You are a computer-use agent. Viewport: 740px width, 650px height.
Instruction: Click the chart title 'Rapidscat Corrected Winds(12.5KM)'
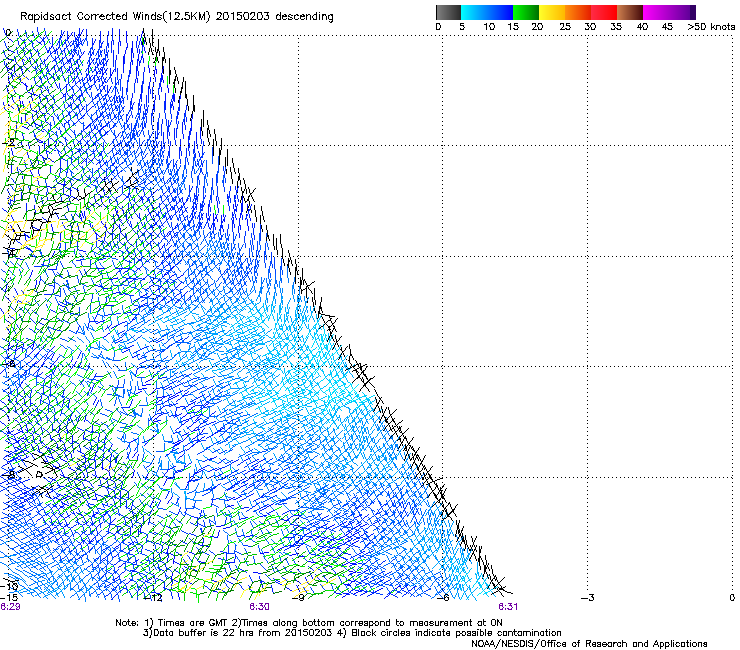point(115,17)
